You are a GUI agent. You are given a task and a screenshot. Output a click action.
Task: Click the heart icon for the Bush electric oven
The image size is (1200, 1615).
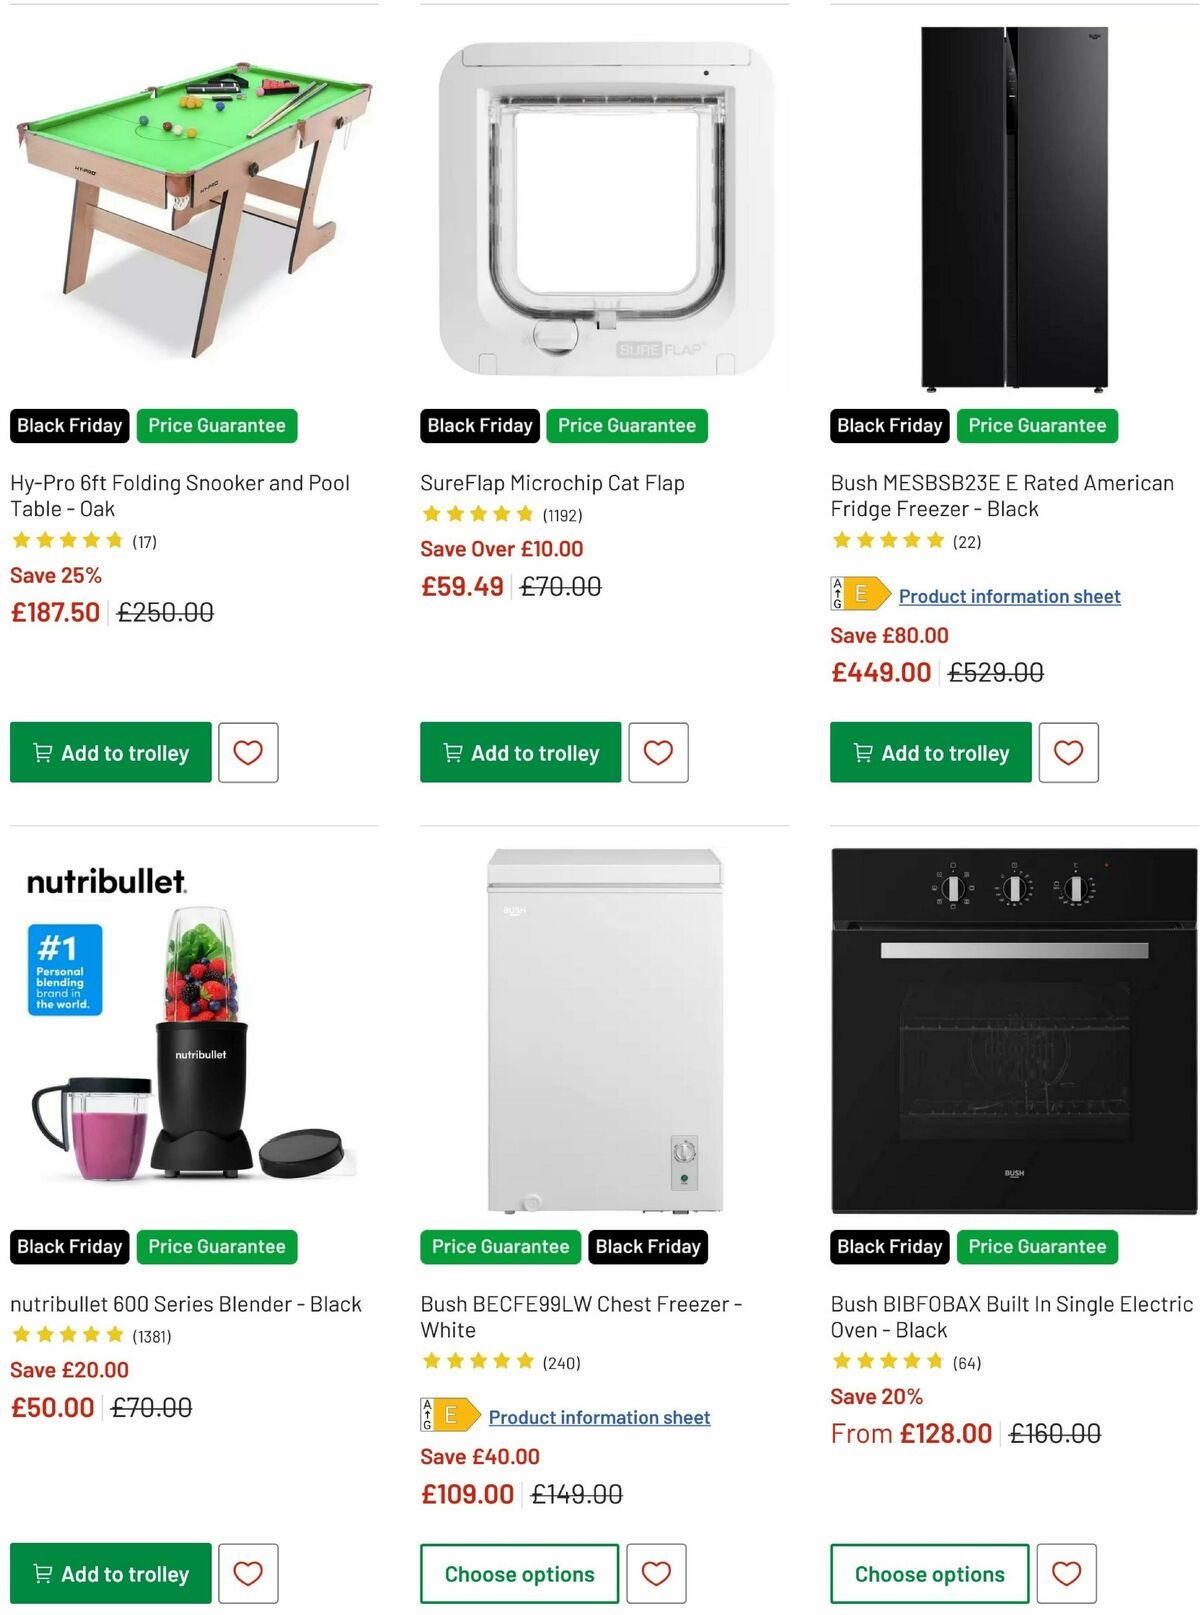(x=1068, y=1574)
